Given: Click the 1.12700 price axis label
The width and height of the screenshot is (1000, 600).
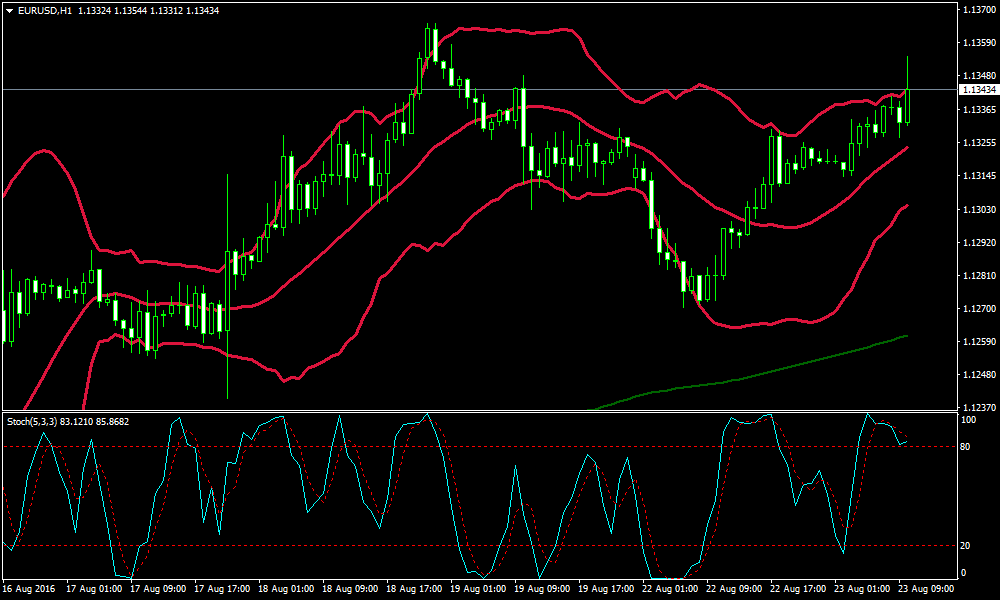Looking at the screenshot, I should 978,309.
